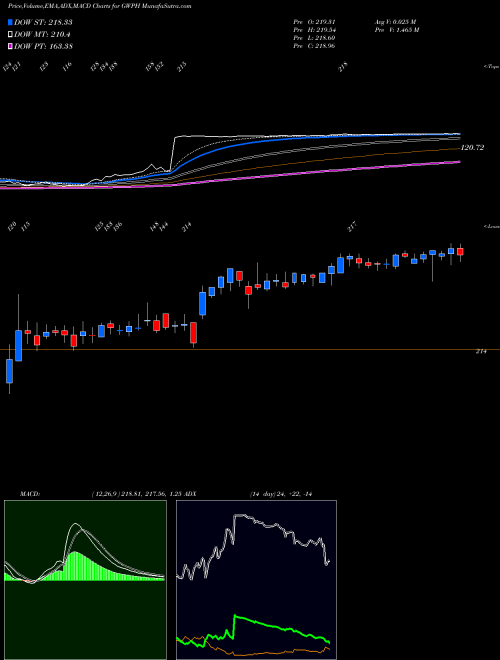Select the 'DOW PT: 163.38' legend label
This screenshot has width=500, height=660.
[x=43, y=46]
